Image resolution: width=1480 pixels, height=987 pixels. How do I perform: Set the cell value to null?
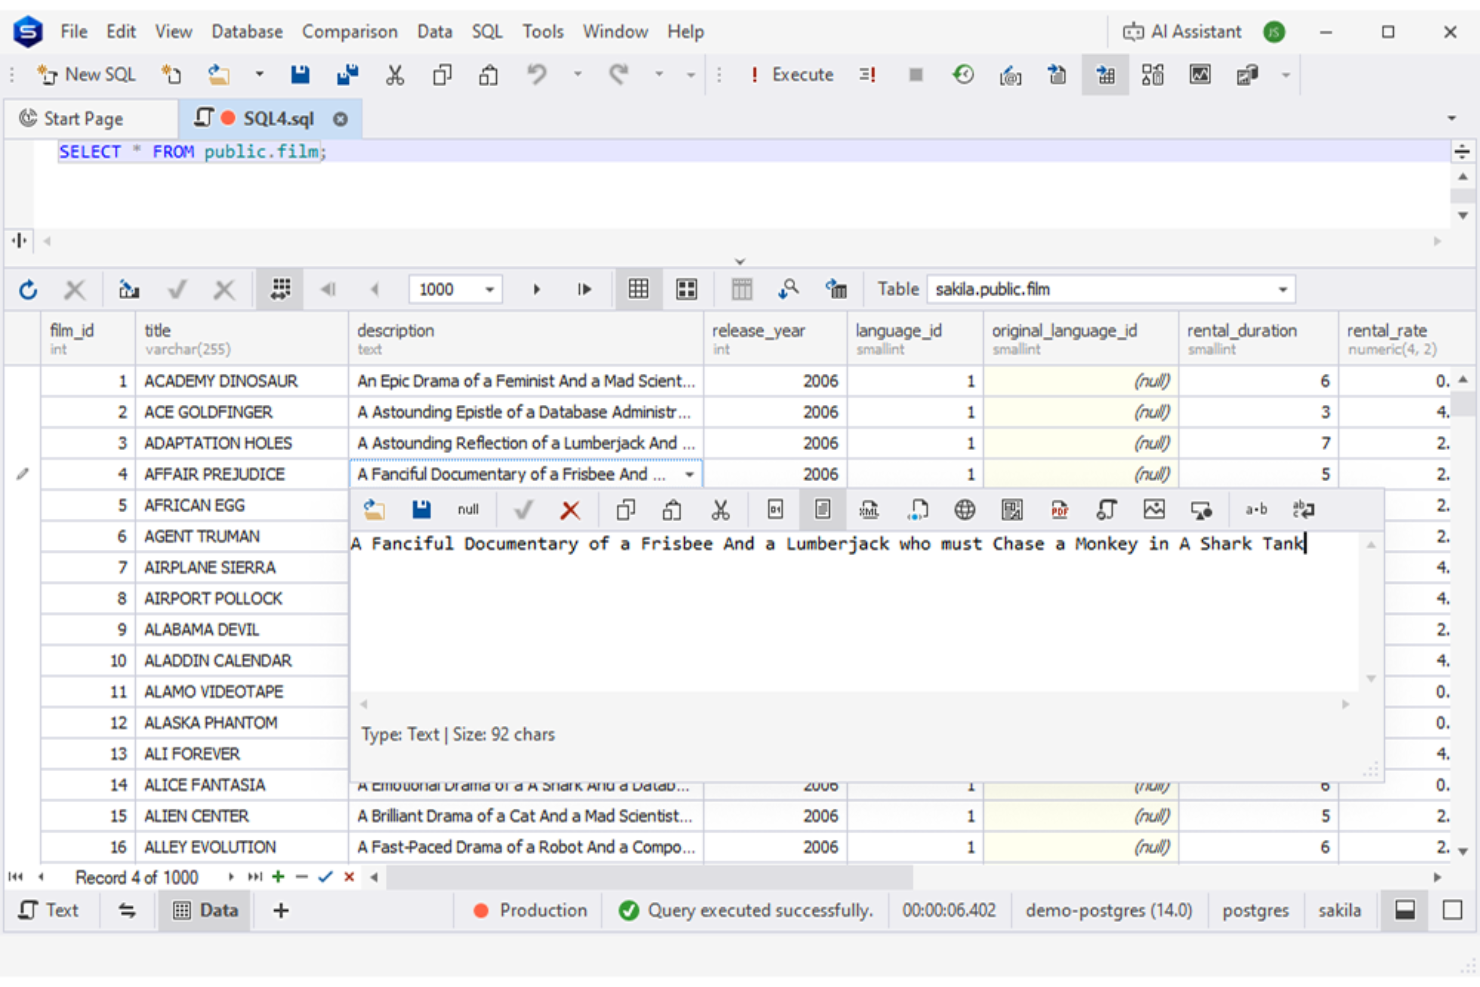pyautogui.click(x=467, y=509)
